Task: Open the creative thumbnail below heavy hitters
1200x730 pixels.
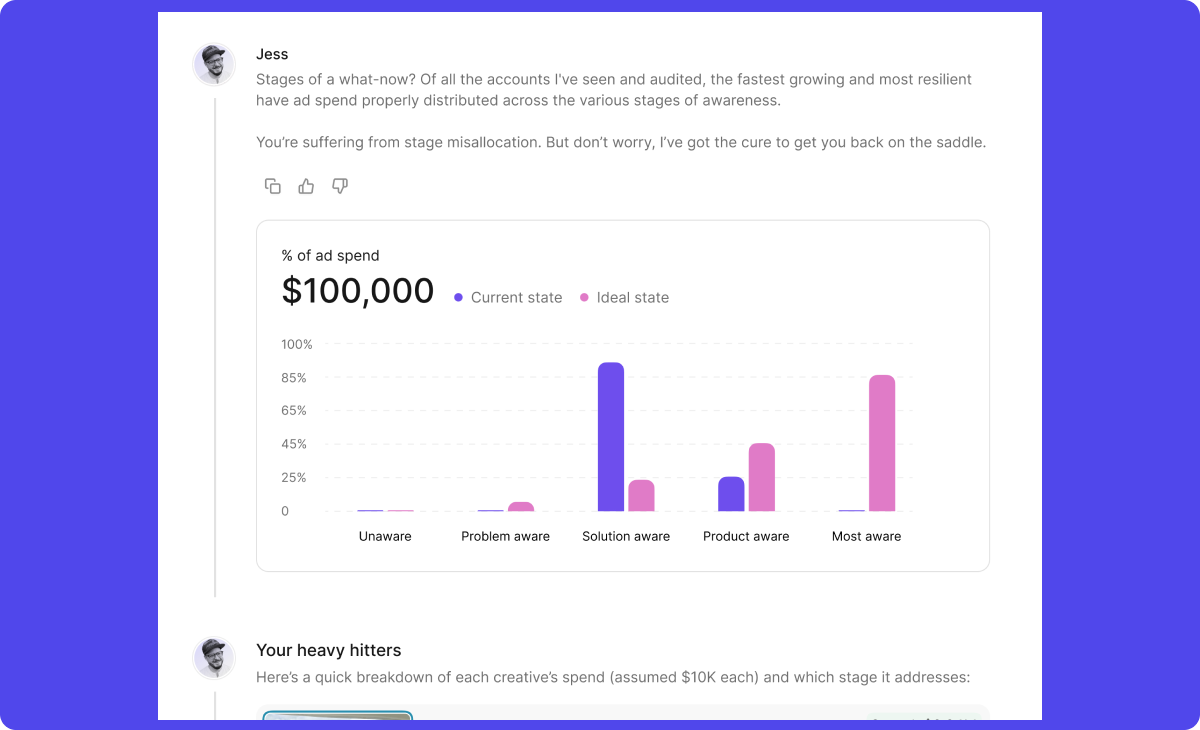Action: (x=338, y=715)
